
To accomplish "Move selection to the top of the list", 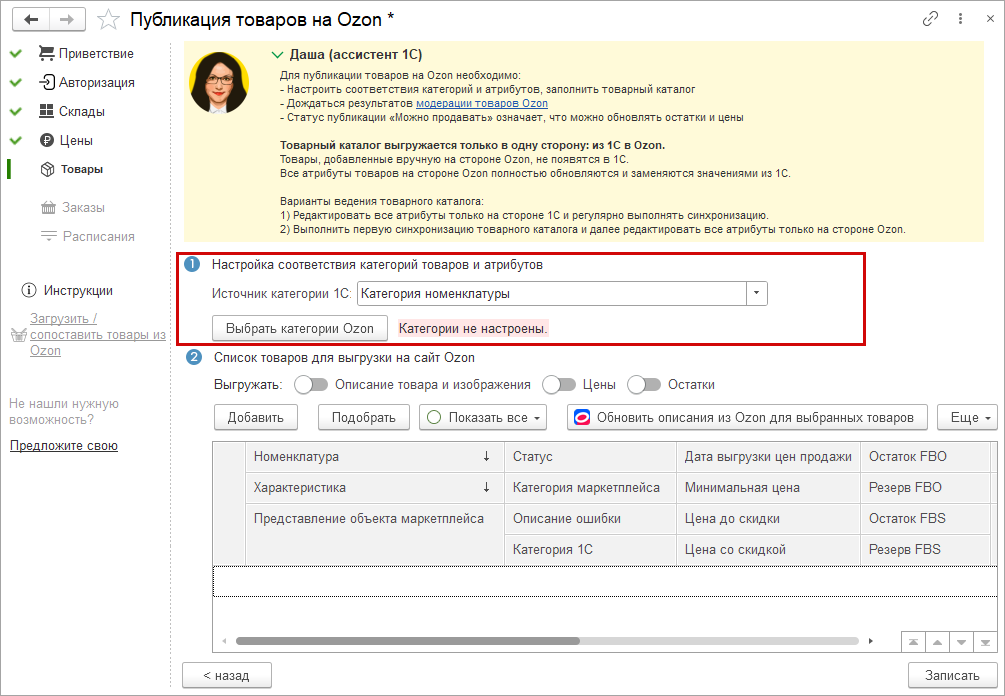I will point(912,641).
